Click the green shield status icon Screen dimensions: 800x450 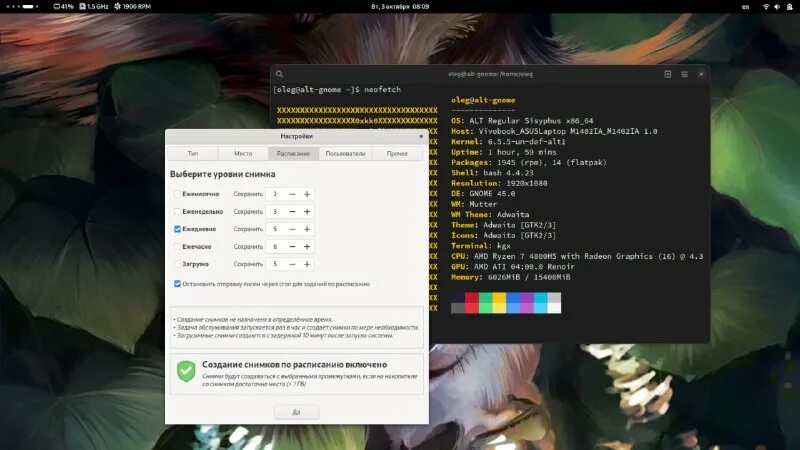186,371
